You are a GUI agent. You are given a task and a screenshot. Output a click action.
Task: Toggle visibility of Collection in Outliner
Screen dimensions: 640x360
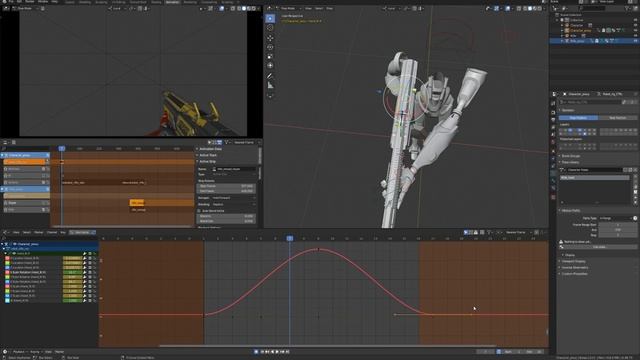pos(635,20)
